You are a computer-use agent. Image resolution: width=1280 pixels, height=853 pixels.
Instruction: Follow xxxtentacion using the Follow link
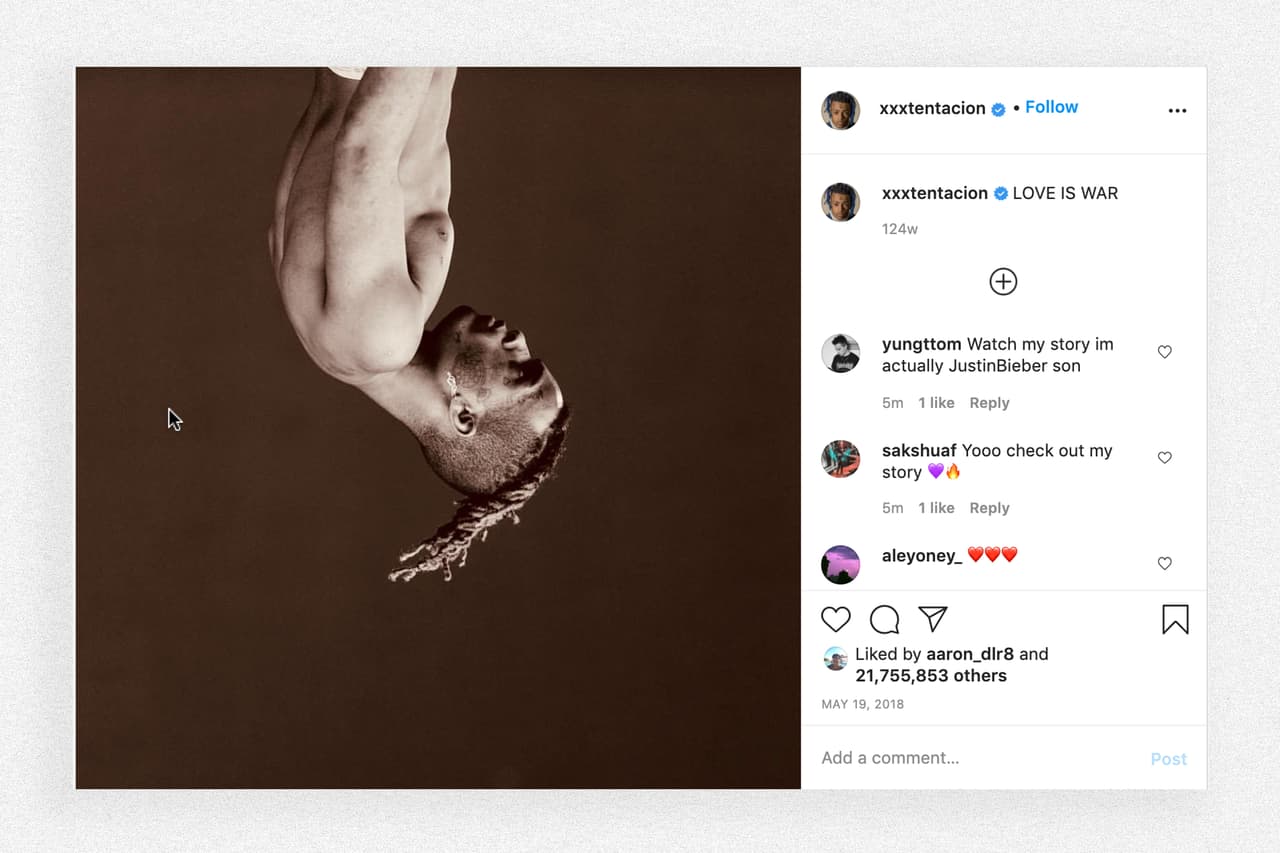[1051, 106]
